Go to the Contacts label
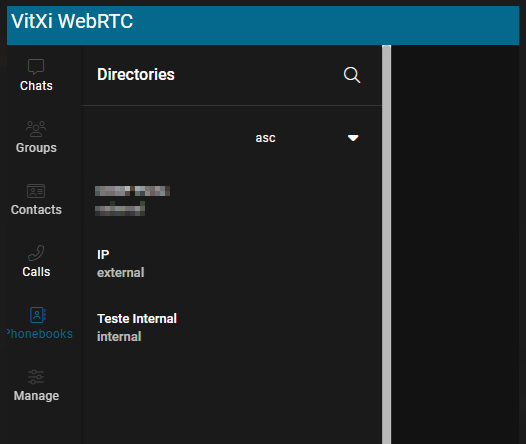The height and width of the screenshot is (444, 526). 36,210
